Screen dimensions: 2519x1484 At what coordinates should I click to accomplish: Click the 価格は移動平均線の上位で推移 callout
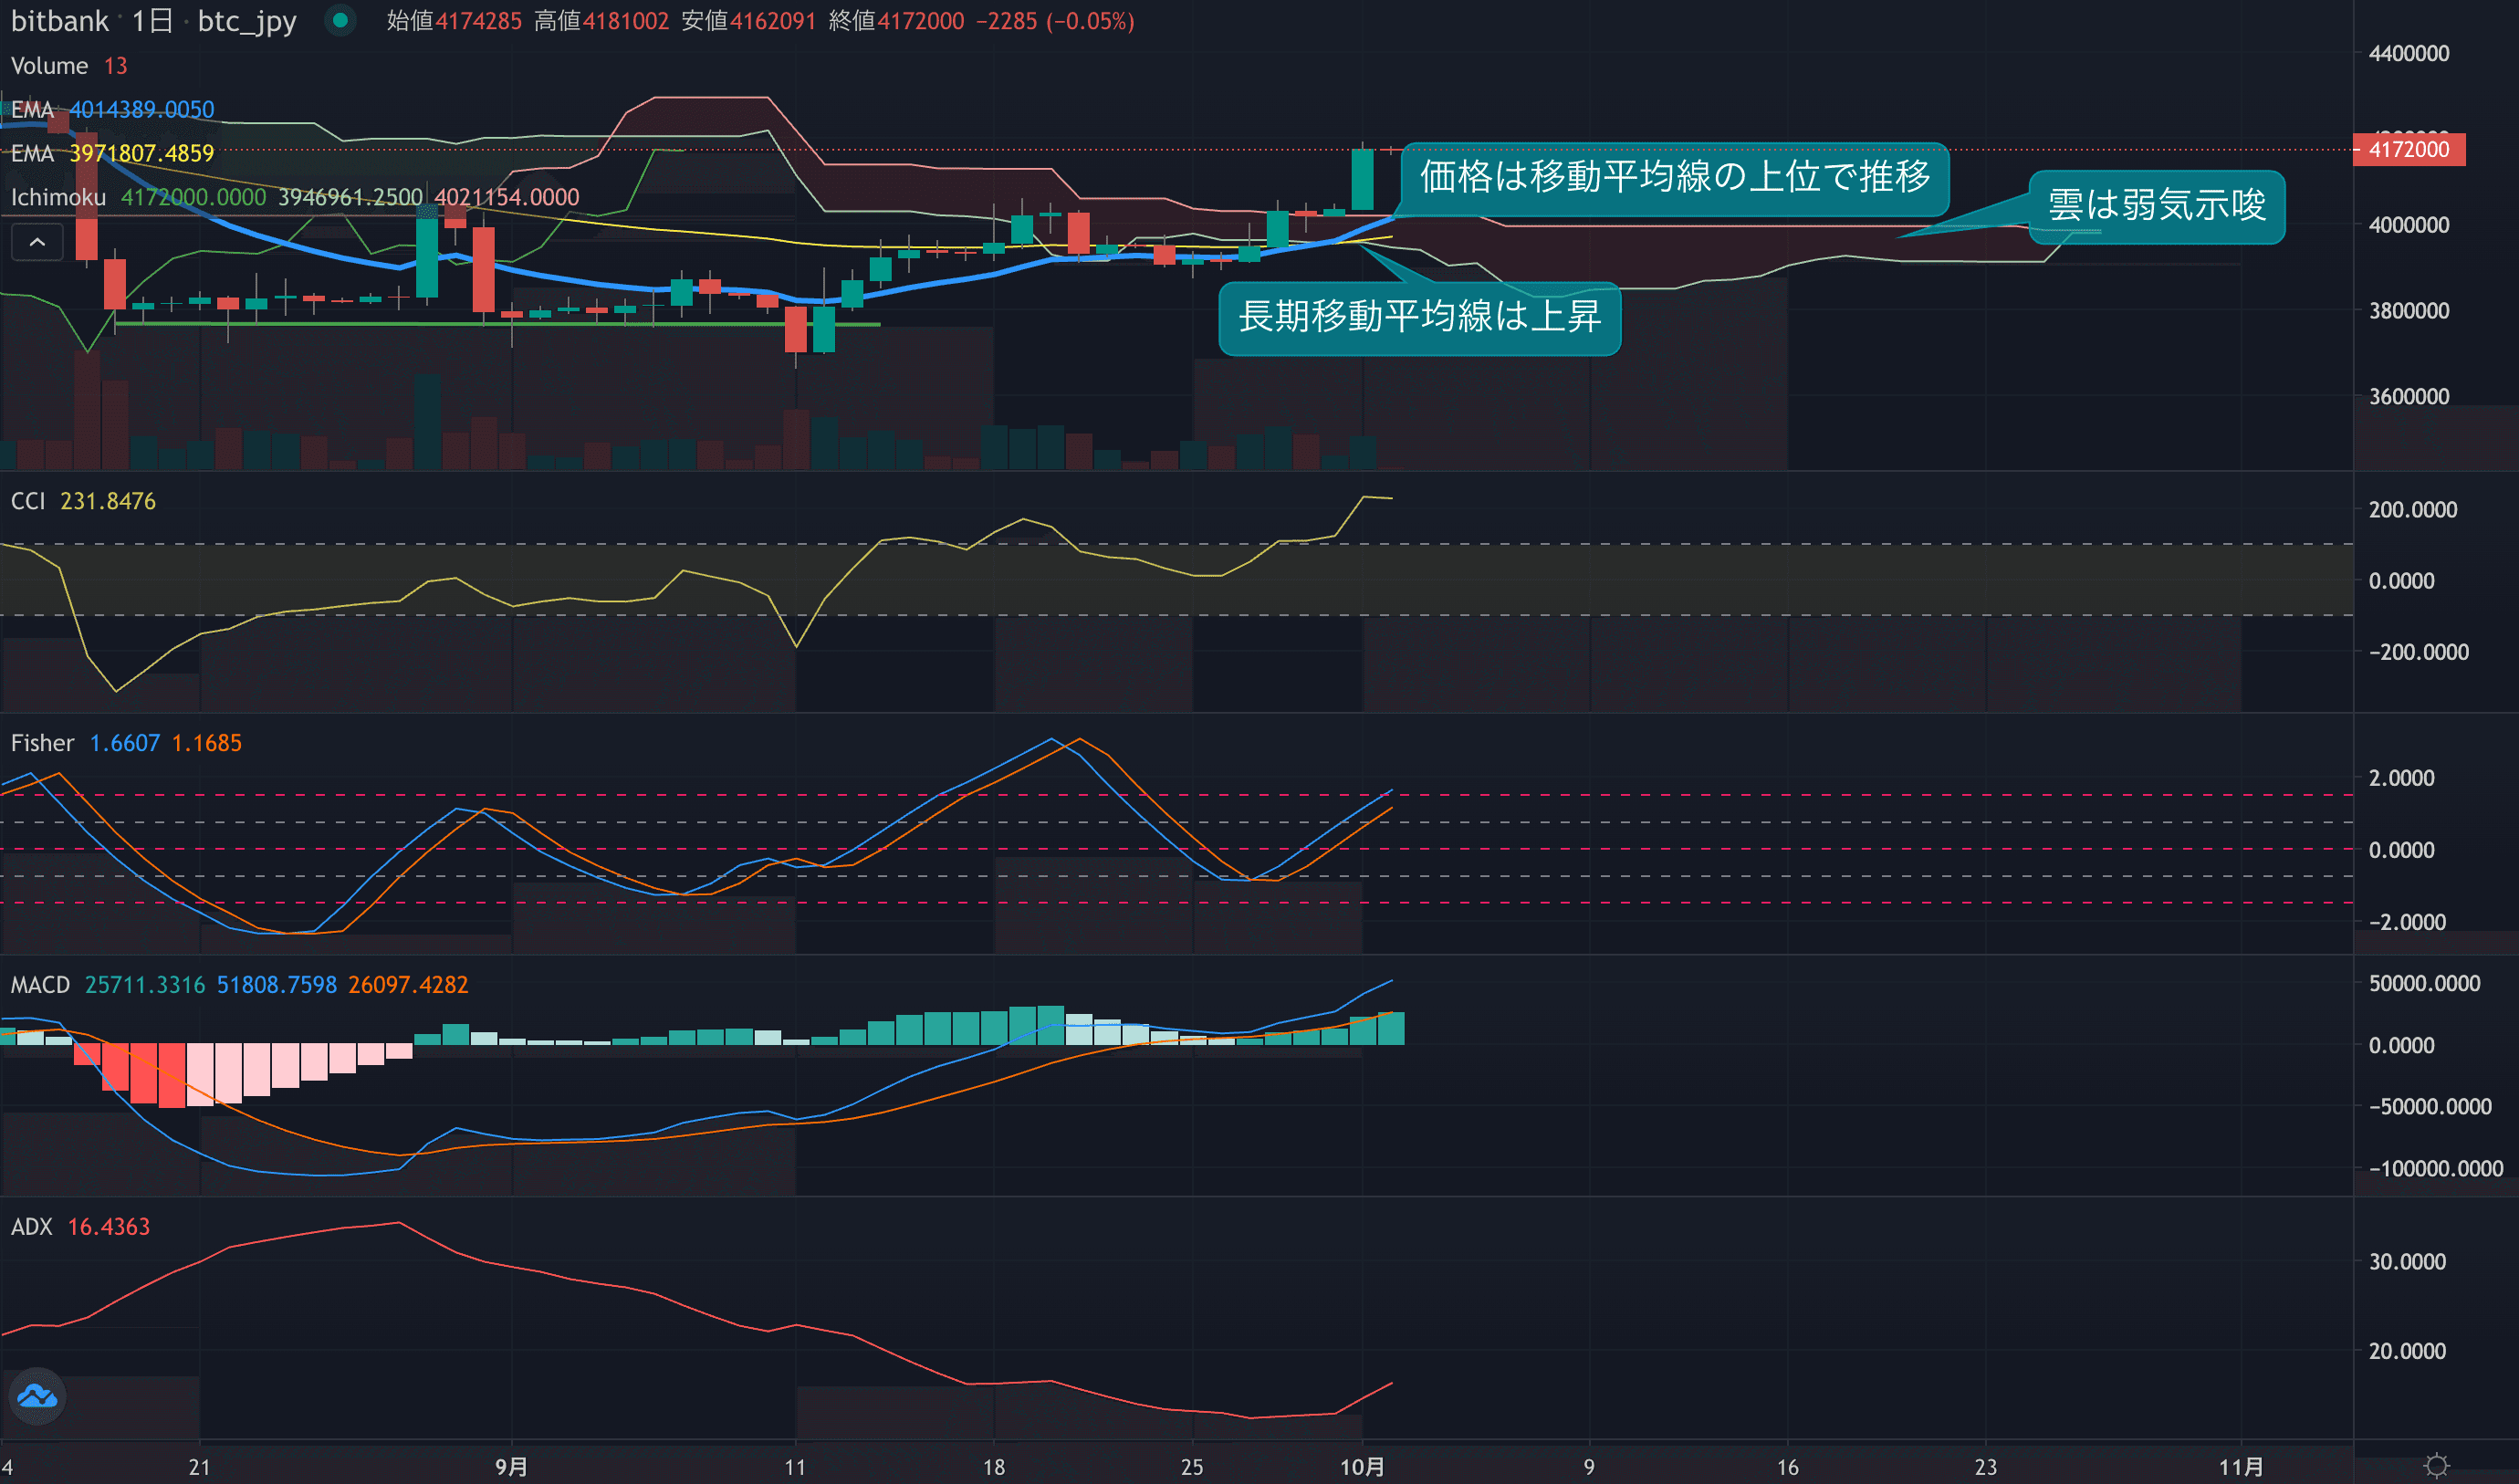click(1674, 177)
